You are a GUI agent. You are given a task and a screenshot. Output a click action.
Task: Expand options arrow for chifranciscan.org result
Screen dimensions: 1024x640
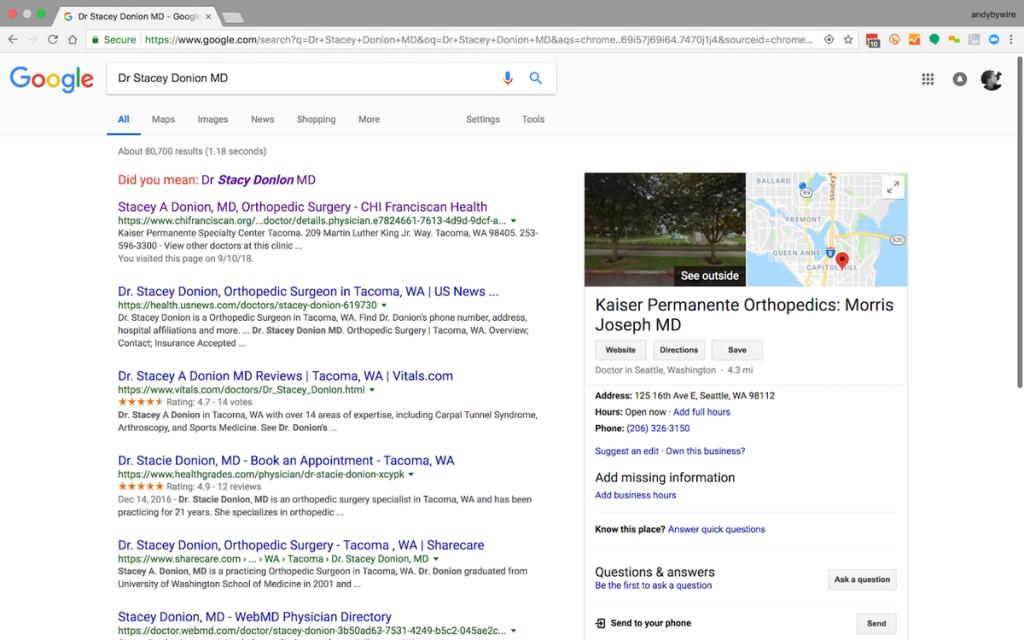coord(513,221)
